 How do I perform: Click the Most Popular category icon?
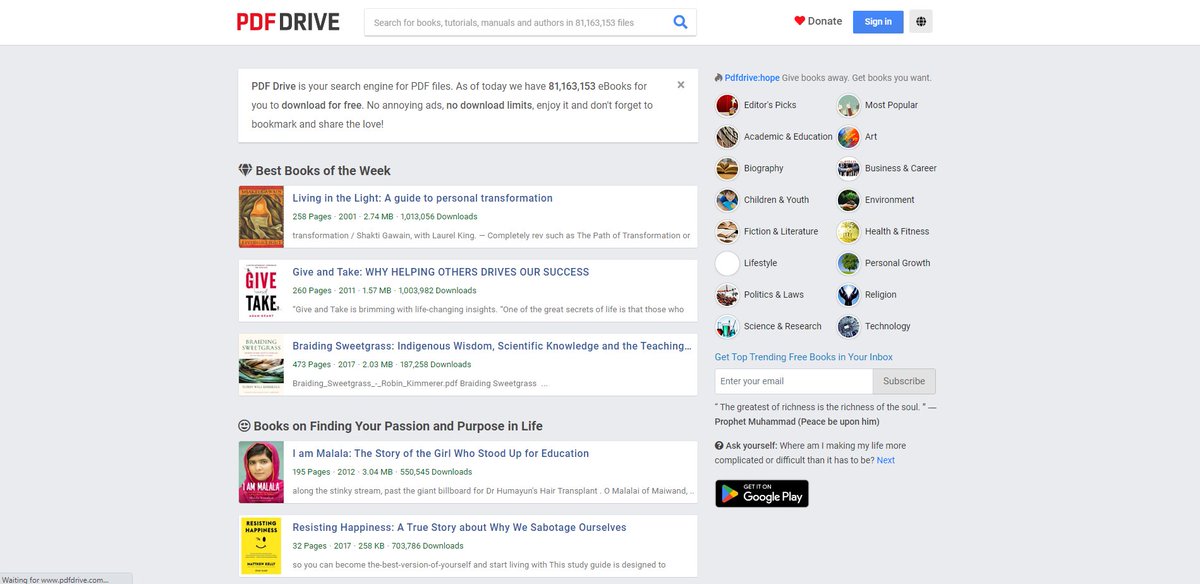pos(848,105)
